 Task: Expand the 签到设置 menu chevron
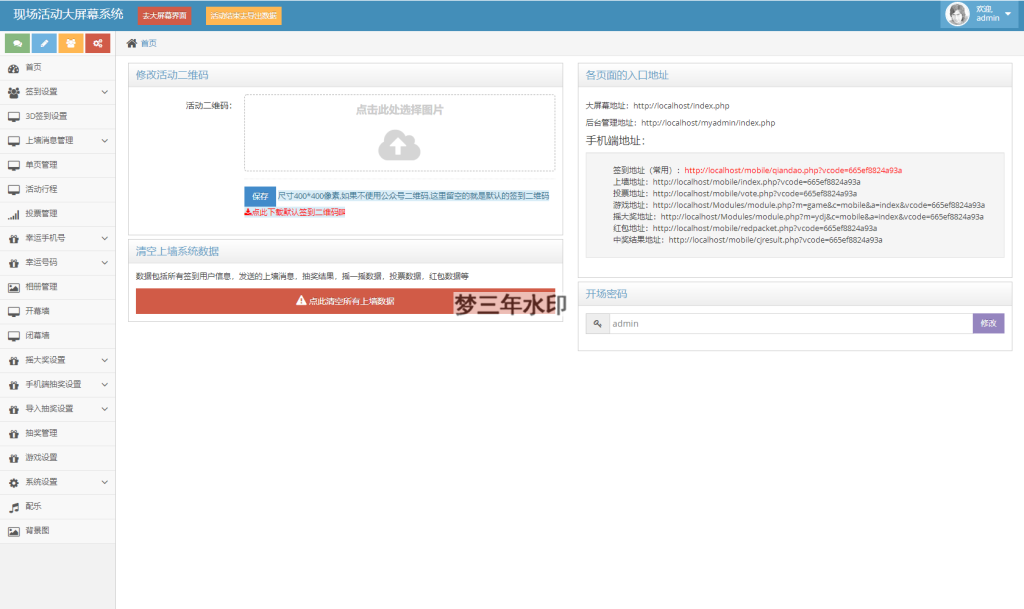click(x=104, y=92)
